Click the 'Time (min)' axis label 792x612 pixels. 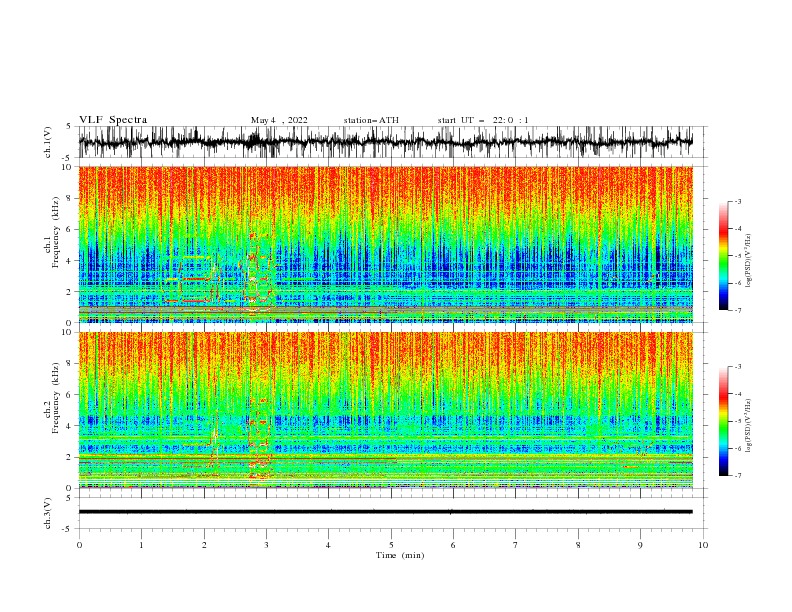coord(400,555)
